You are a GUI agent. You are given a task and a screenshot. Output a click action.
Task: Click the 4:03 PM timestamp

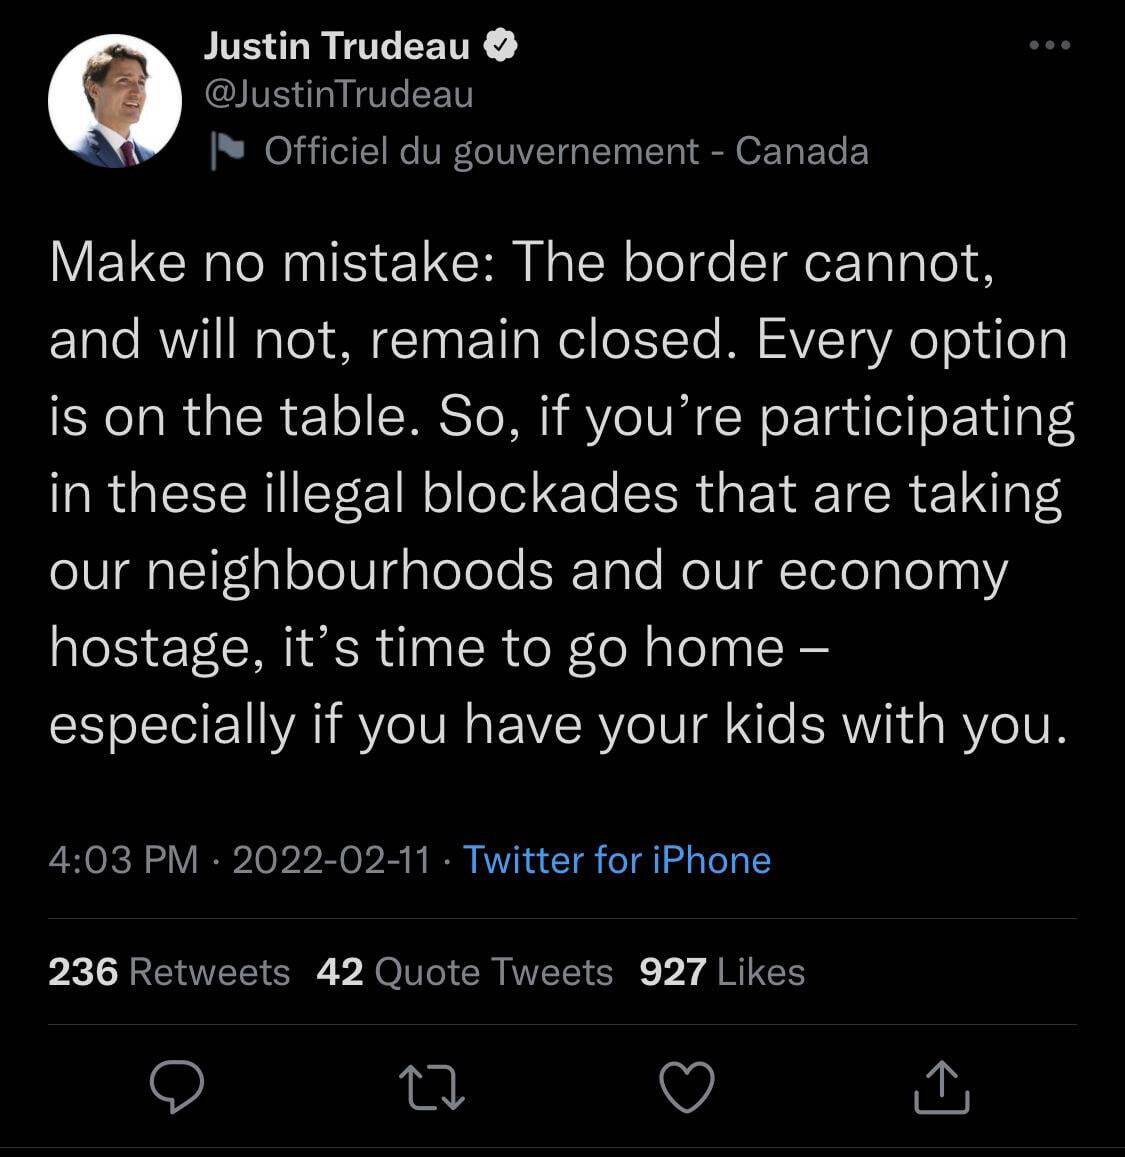(124, 860)
